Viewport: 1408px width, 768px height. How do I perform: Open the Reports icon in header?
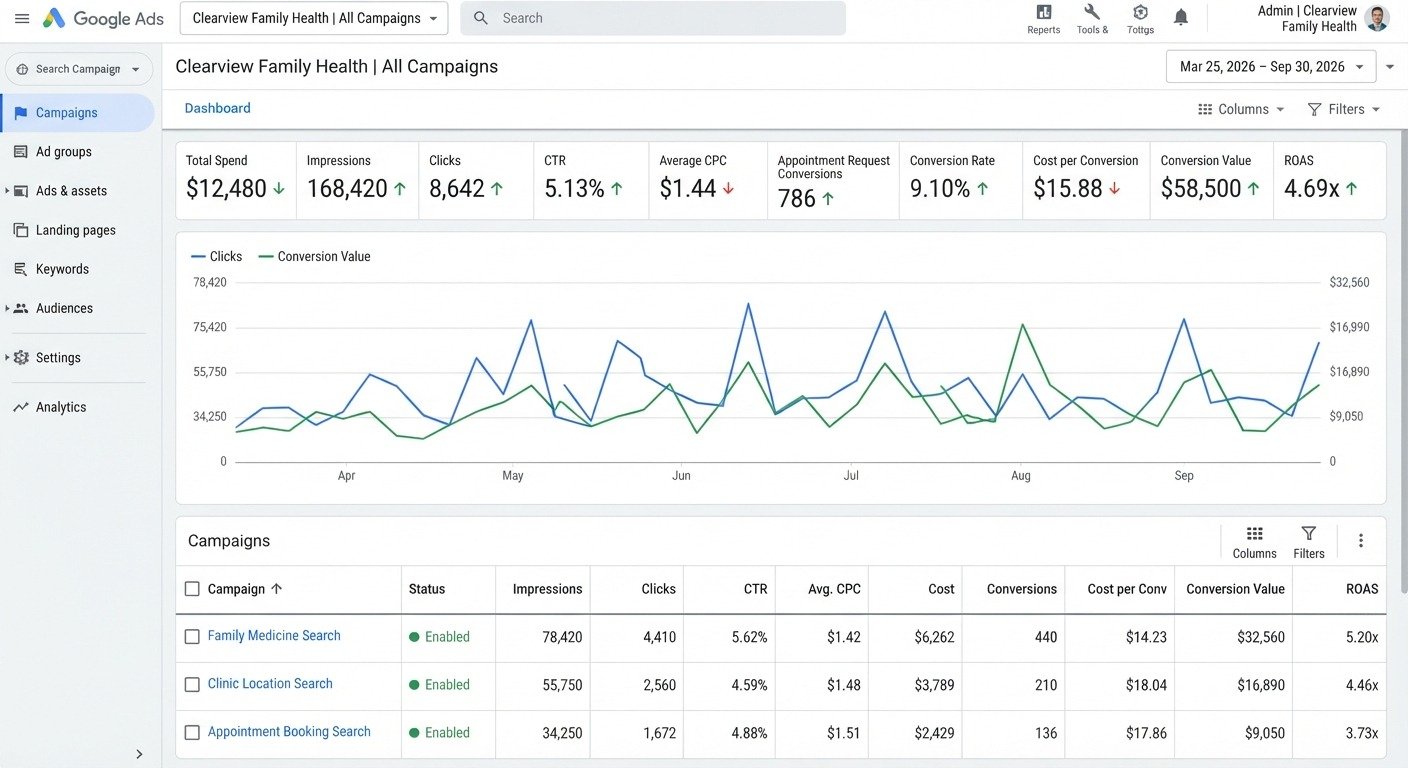(x=1043, y=13)
